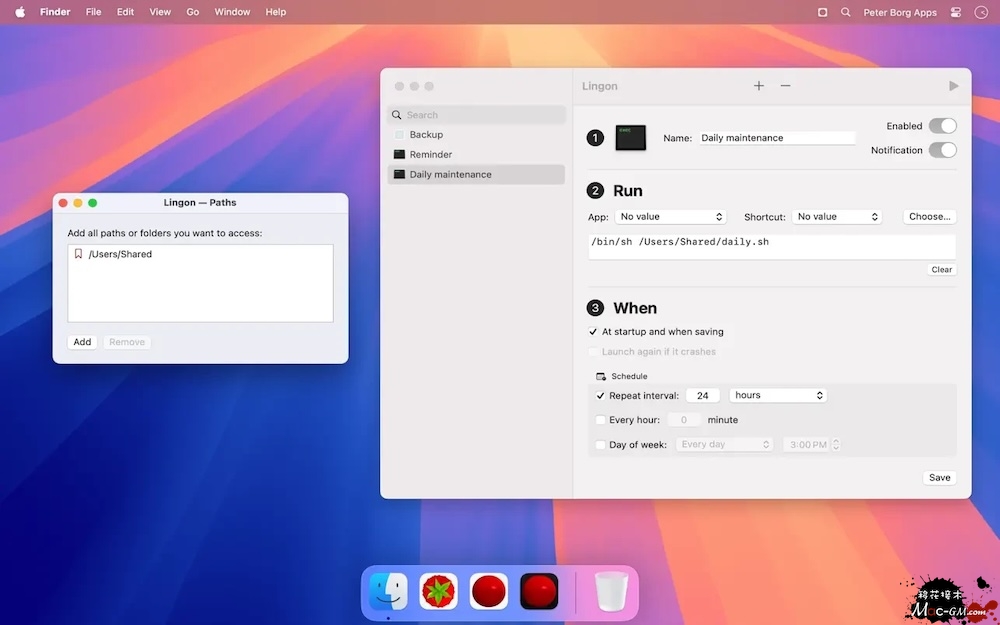Open Control Center from the menu bar
The image size is (1000, 625).
point(956,12)
